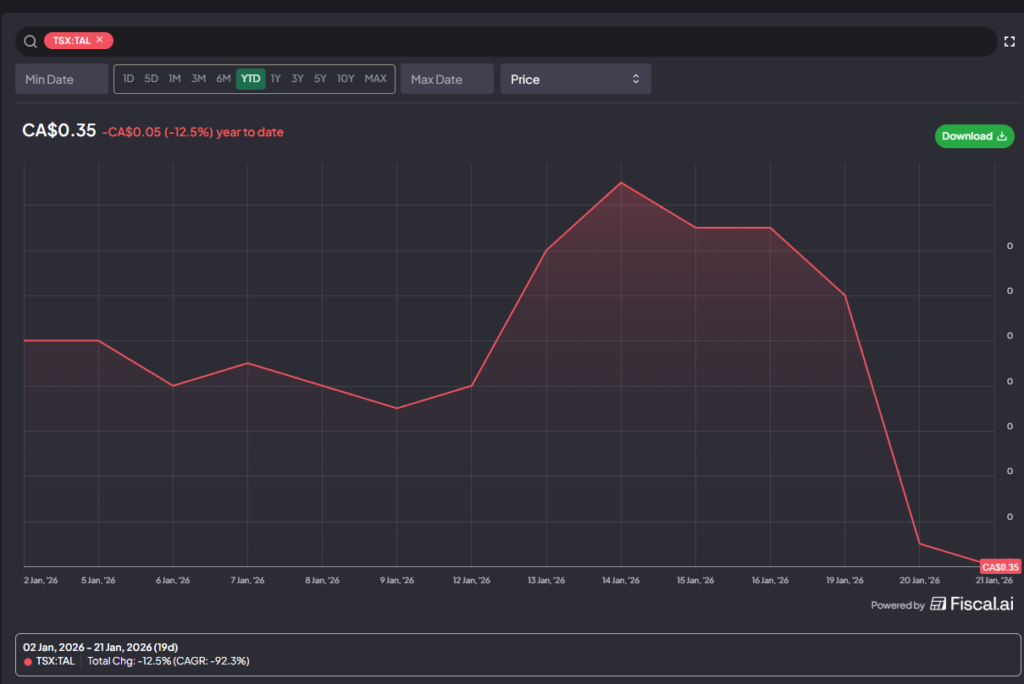Switch to 3M time range
The width and height of the screenshot is (1024, 684).
(198, 79)
